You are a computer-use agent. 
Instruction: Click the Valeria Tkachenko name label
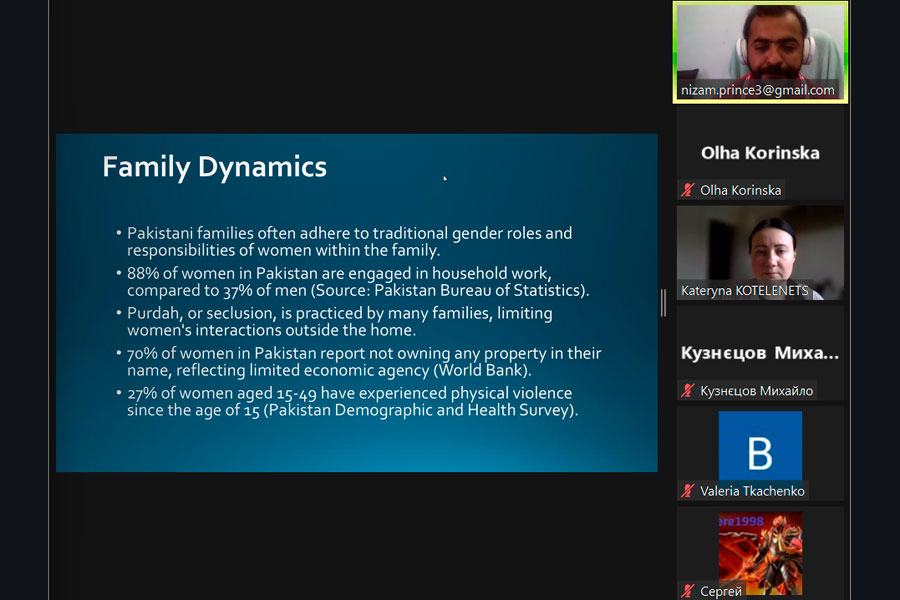click(x=752, y=490)
